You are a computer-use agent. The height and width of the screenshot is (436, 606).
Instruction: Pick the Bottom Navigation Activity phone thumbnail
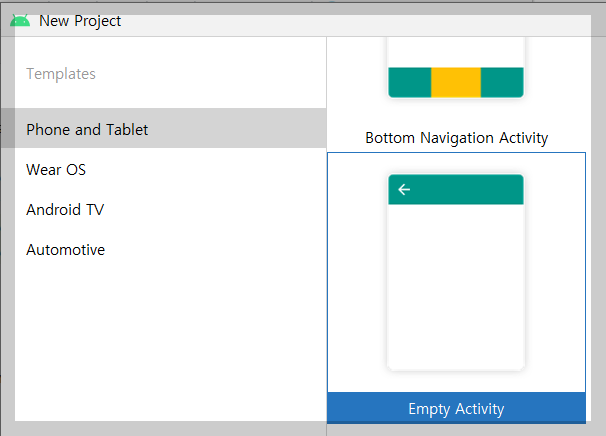coord(456,68)
